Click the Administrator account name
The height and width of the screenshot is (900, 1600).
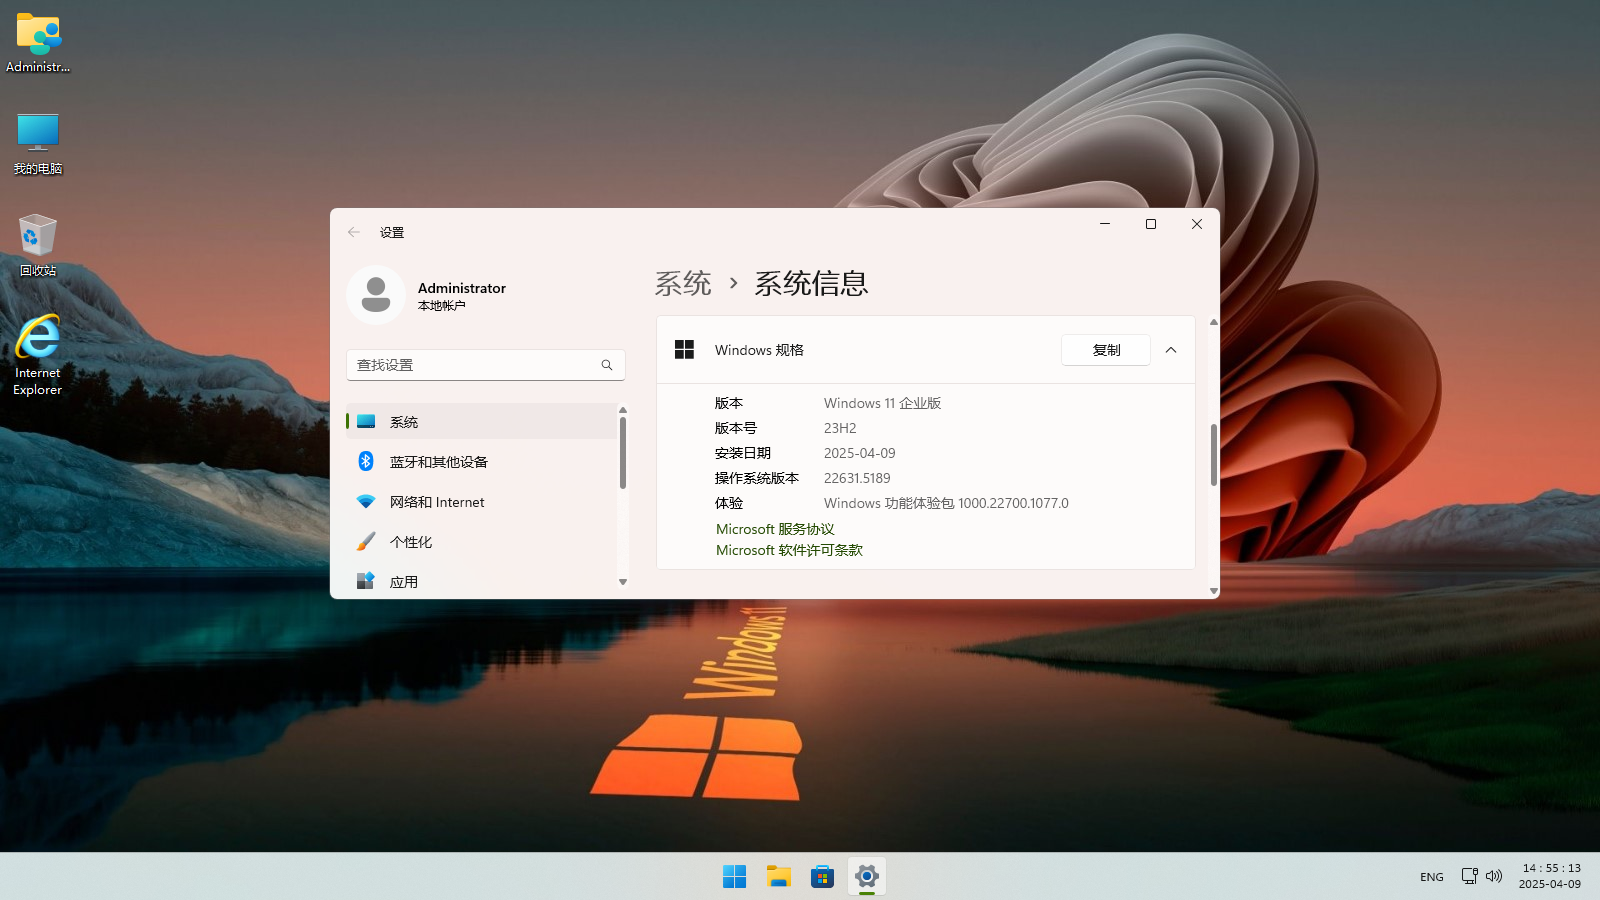pyautogui.click(x=462, y=288)
